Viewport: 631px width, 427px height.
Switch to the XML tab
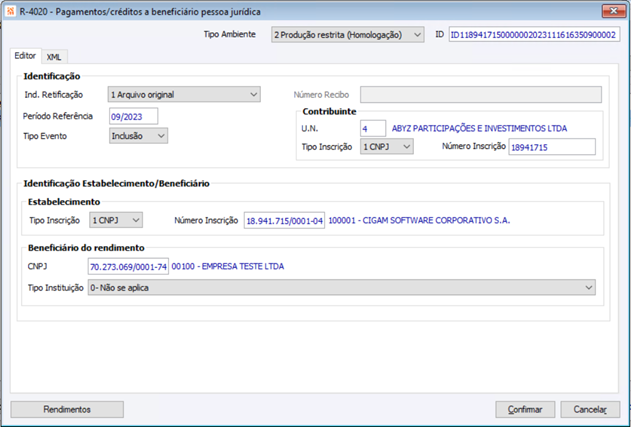(x=54, y=57)
